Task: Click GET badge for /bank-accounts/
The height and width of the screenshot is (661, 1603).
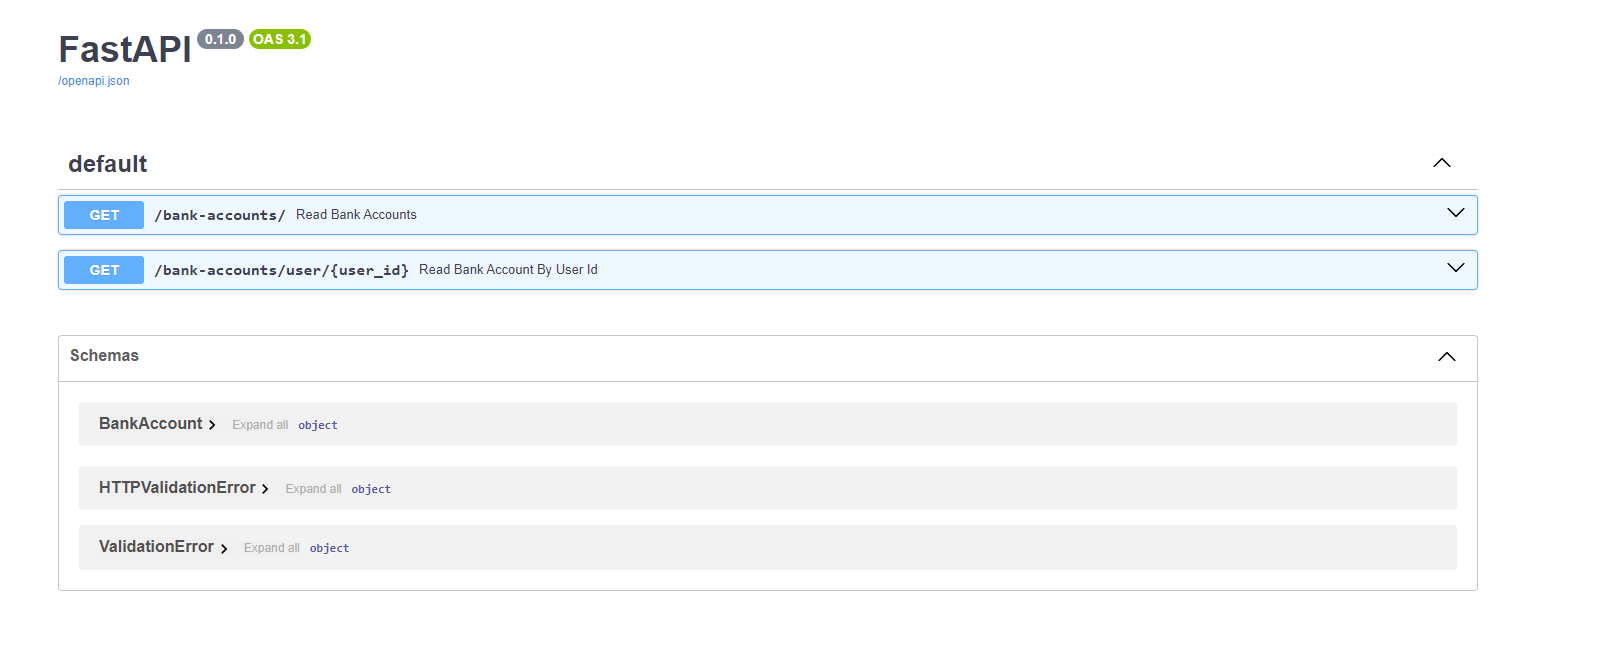Action: 104,215
